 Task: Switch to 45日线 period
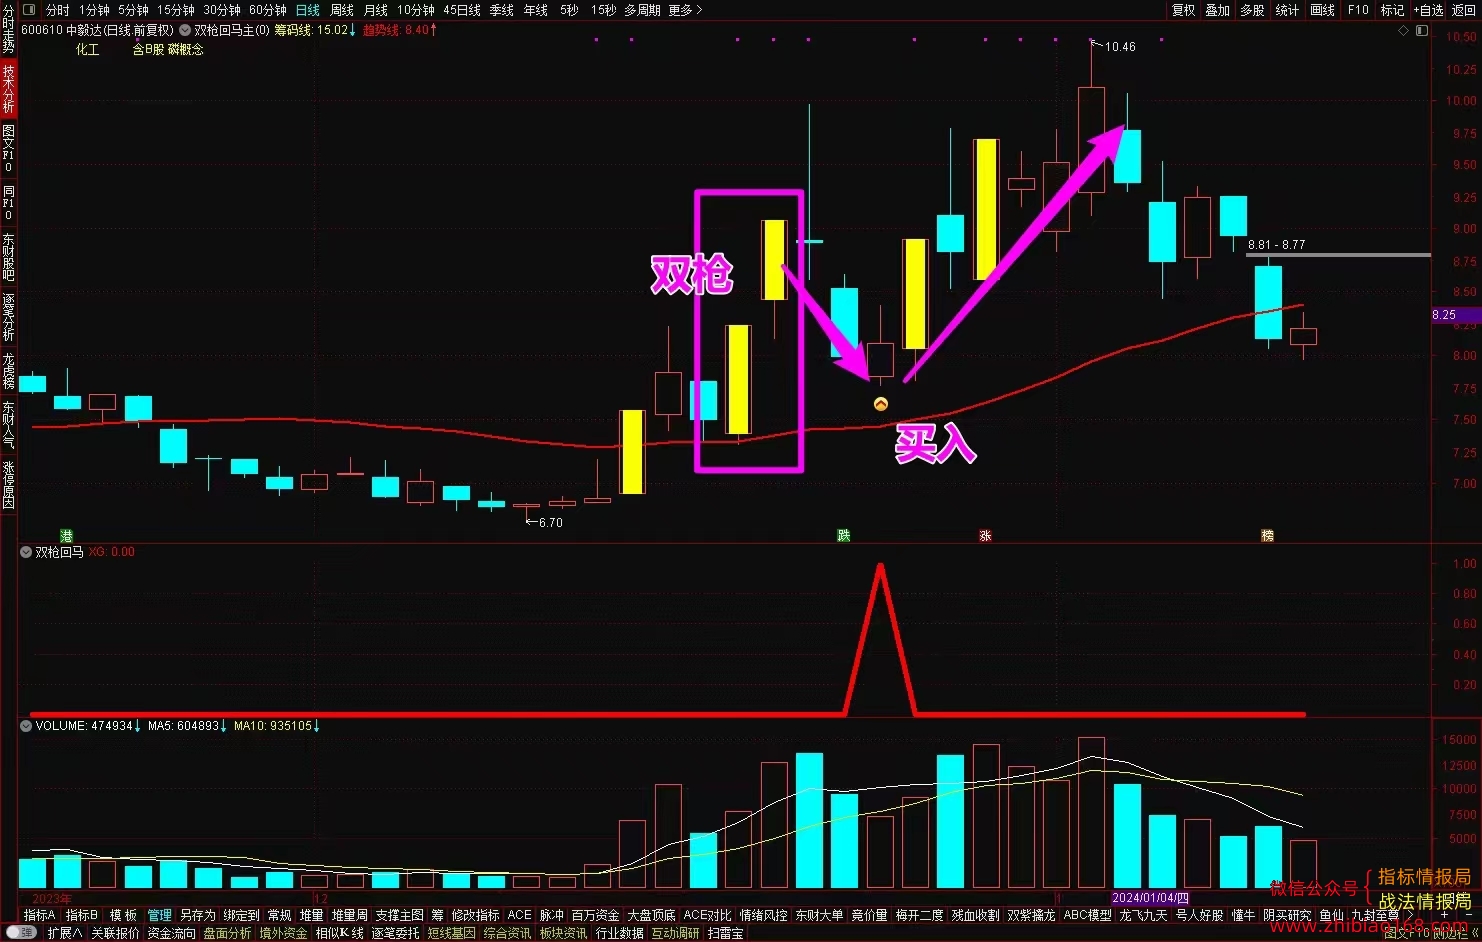(x=462, y=10)
